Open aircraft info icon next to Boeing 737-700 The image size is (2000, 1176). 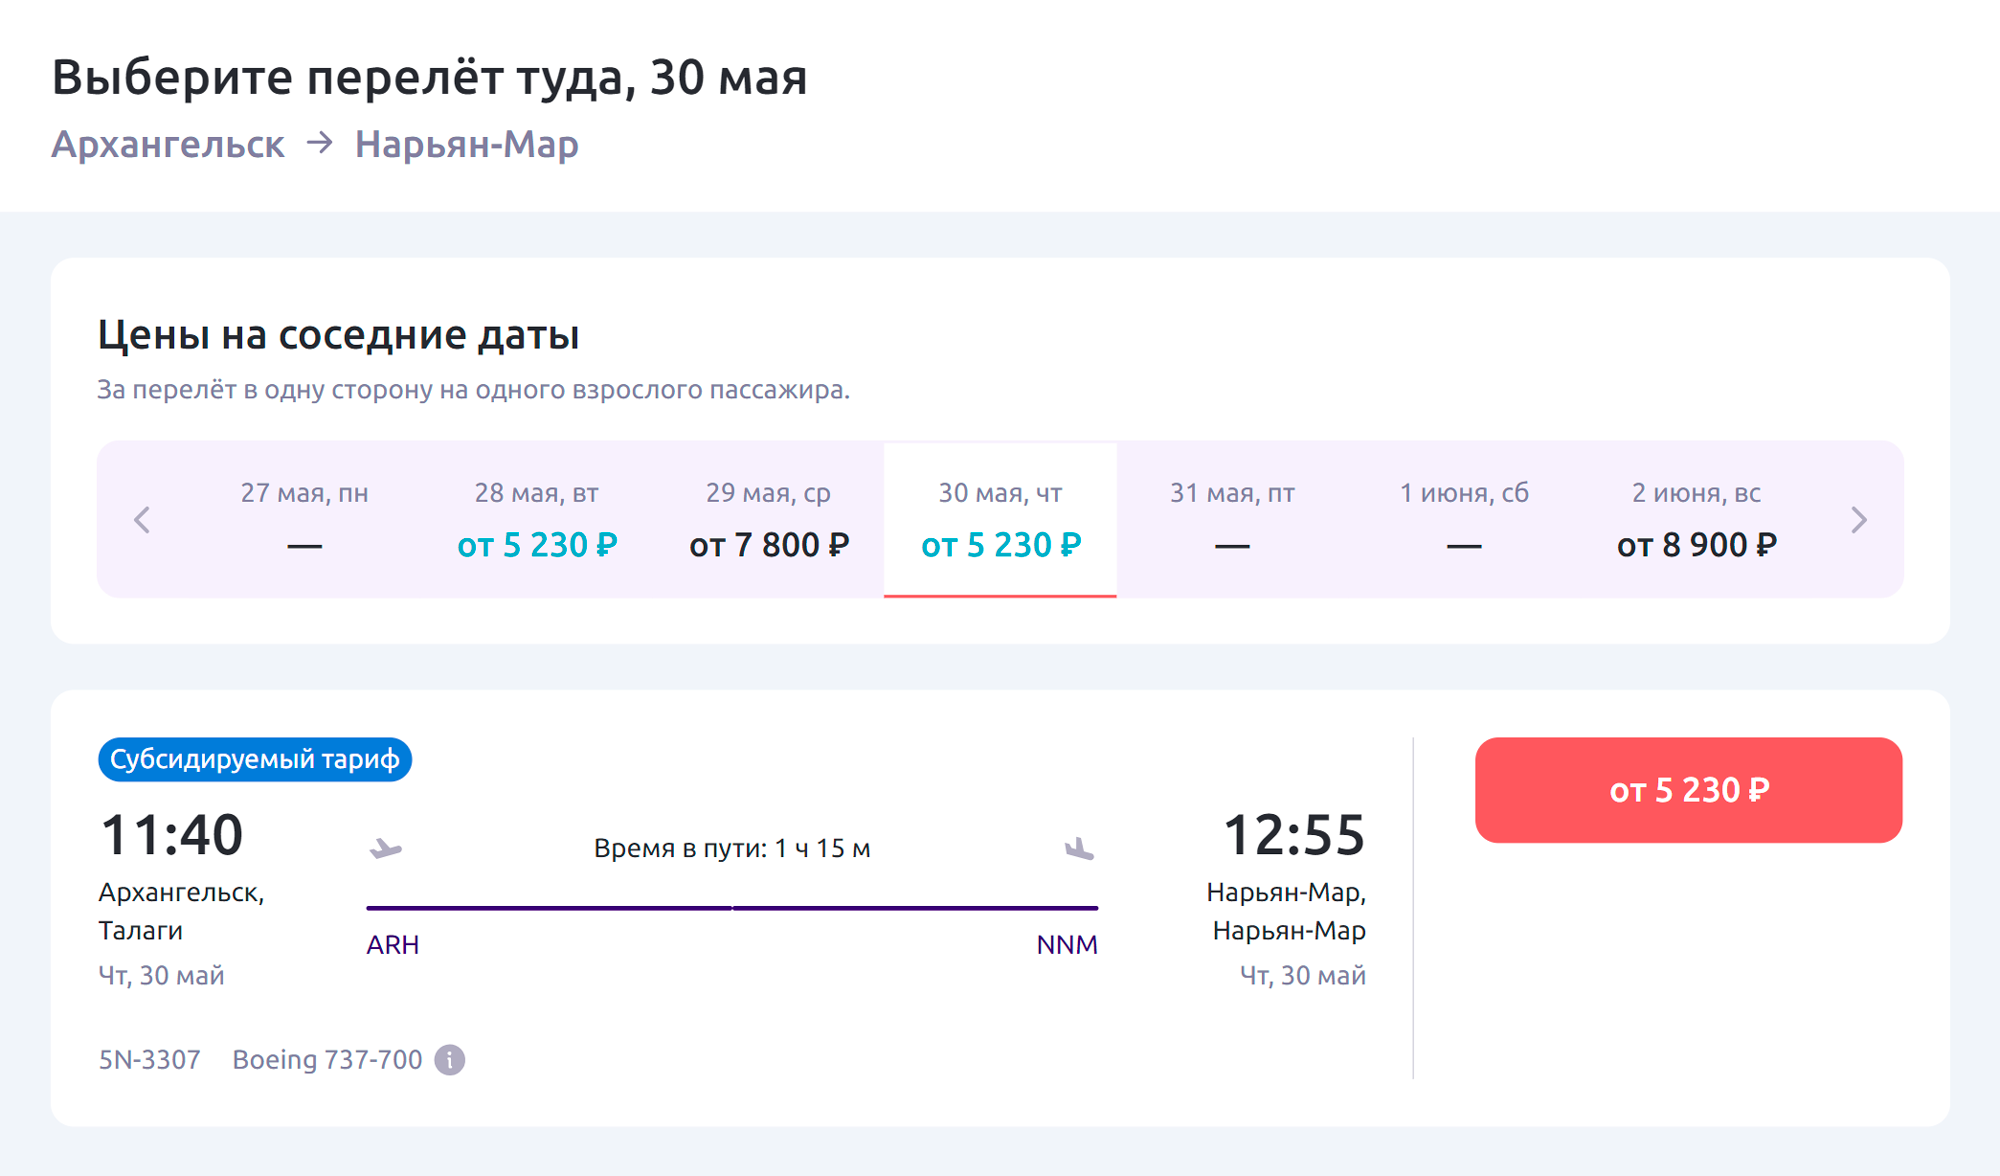pos(450,1059)
